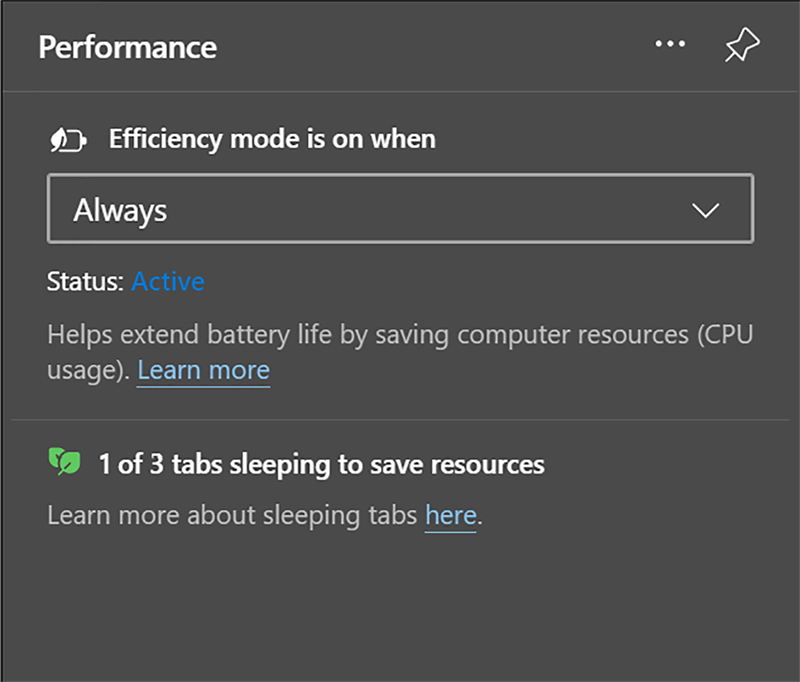Pin the Performance panel
Screen dimensions: 800x682
point(741,46)
